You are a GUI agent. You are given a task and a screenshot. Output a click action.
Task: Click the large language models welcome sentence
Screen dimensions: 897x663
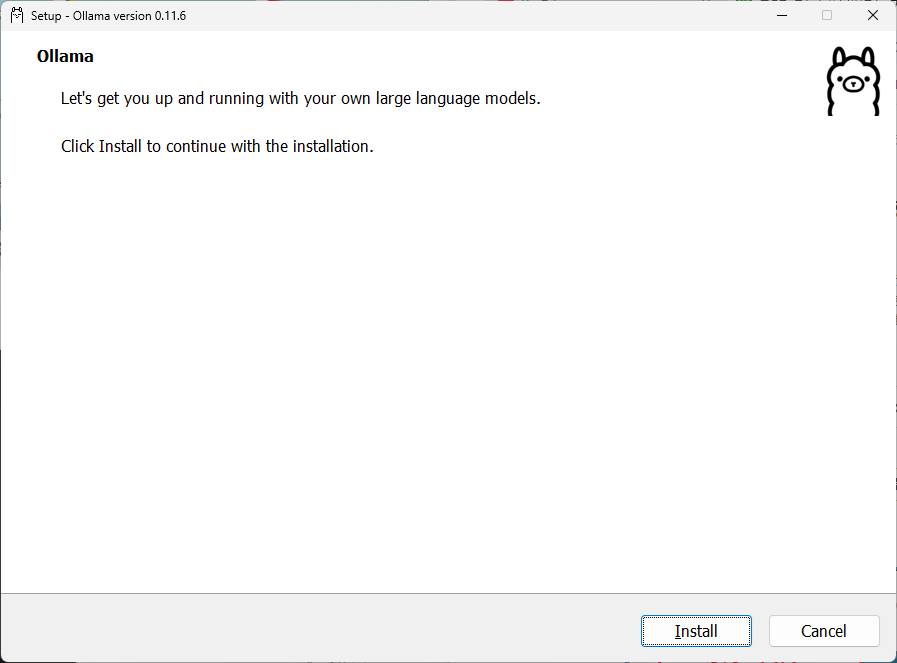300,98
